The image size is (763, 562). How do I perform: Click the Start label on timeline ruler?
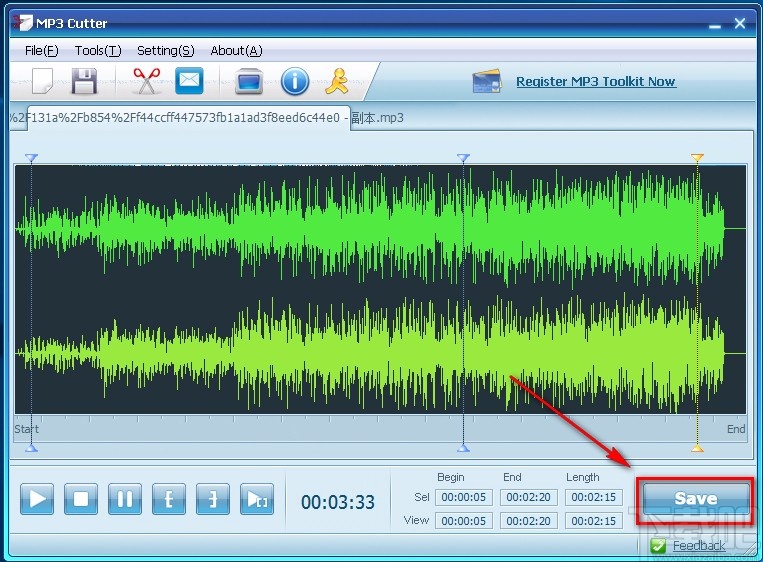tap(26, 429)
